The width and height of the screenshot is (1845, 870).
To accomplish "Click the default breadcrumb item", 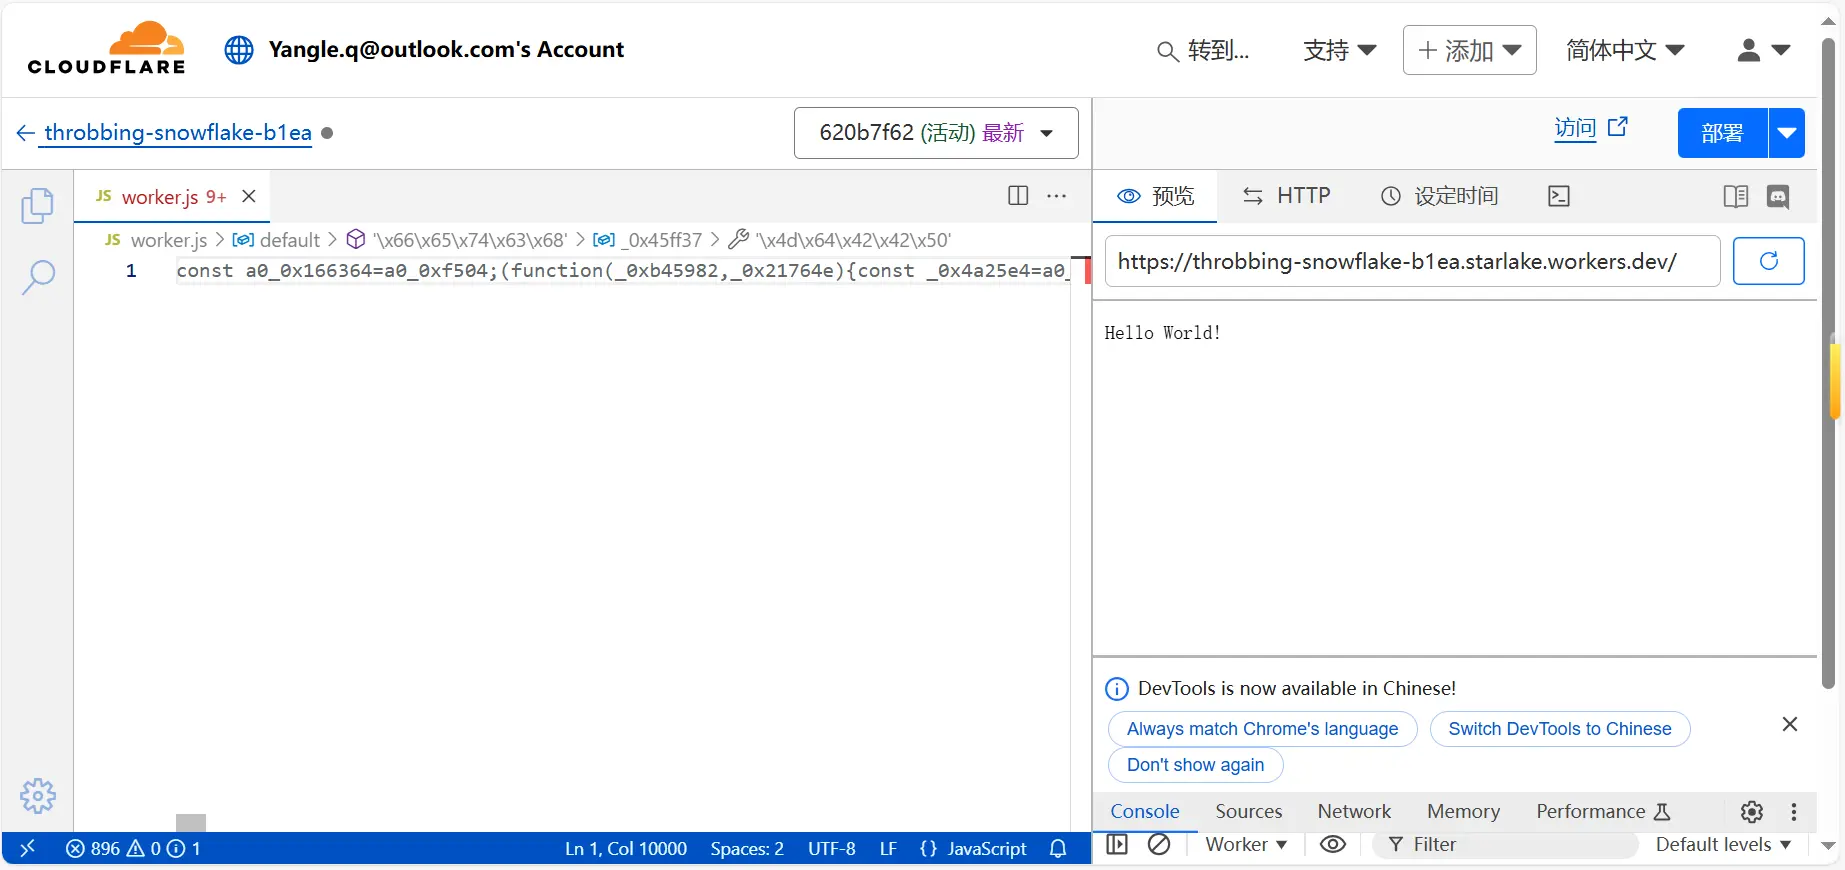I will (x=277, y=240).
